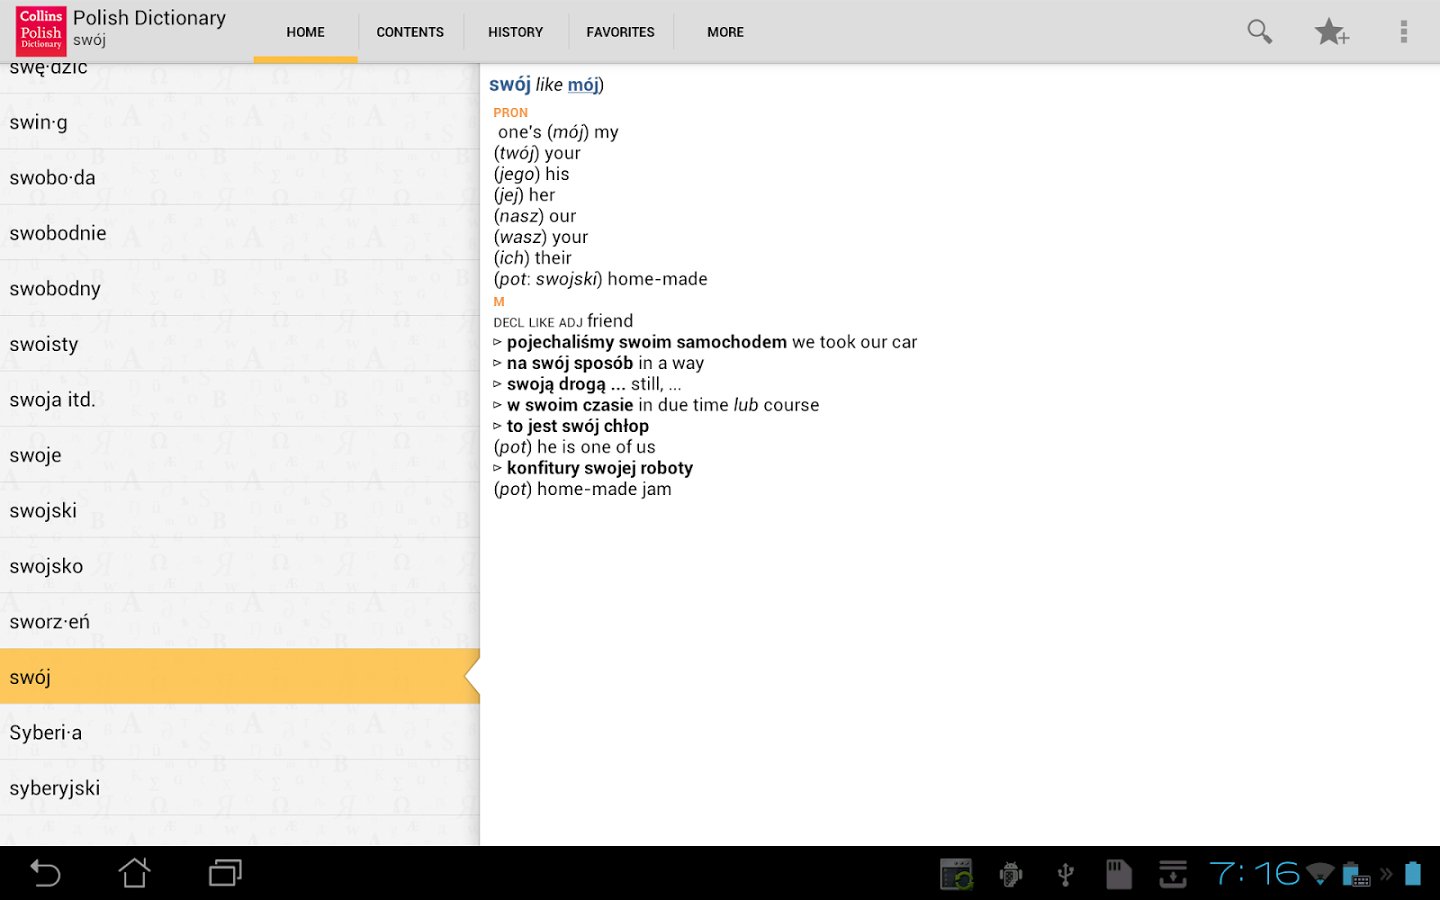This screenshot has width=1440, height=900.
Task: Tap the phrase w swoim czasie
Action: (x=570, y=405)
